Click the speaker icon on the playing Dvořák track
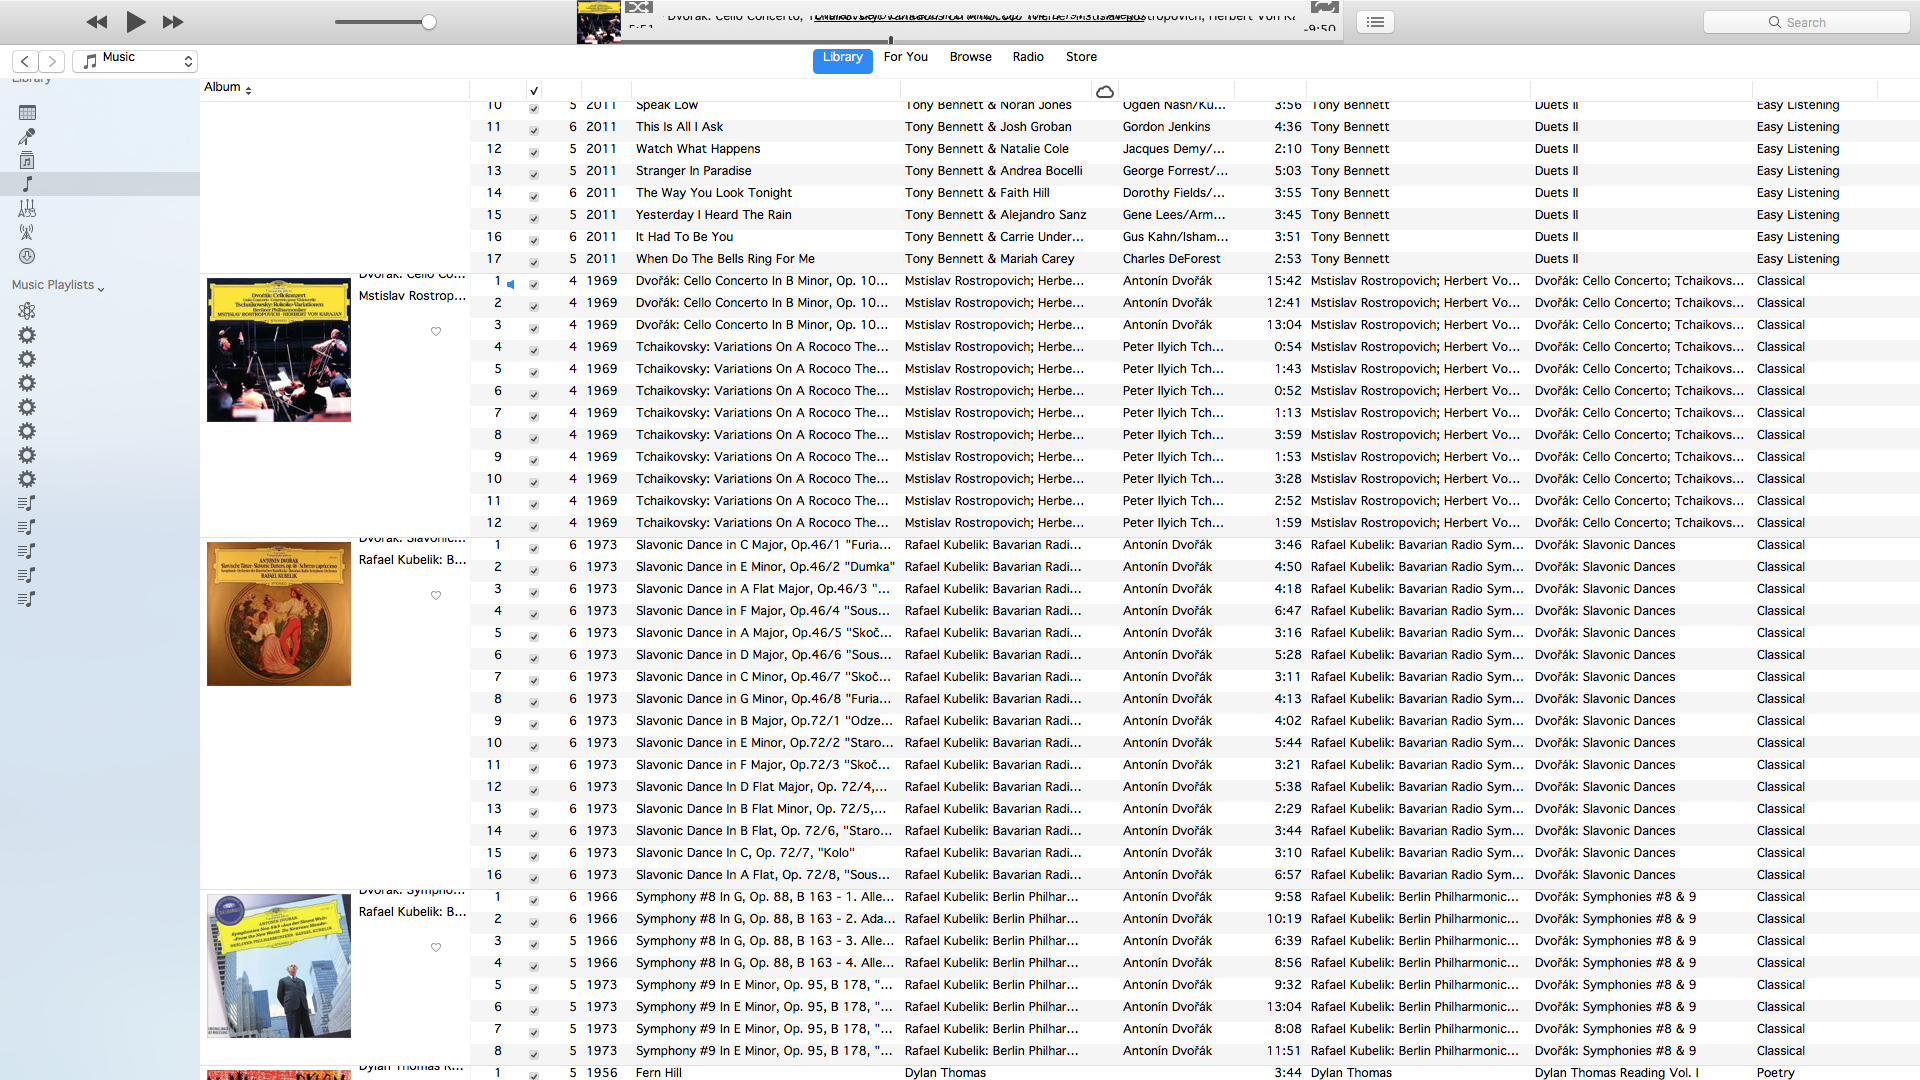 click(x=511, y=284)
